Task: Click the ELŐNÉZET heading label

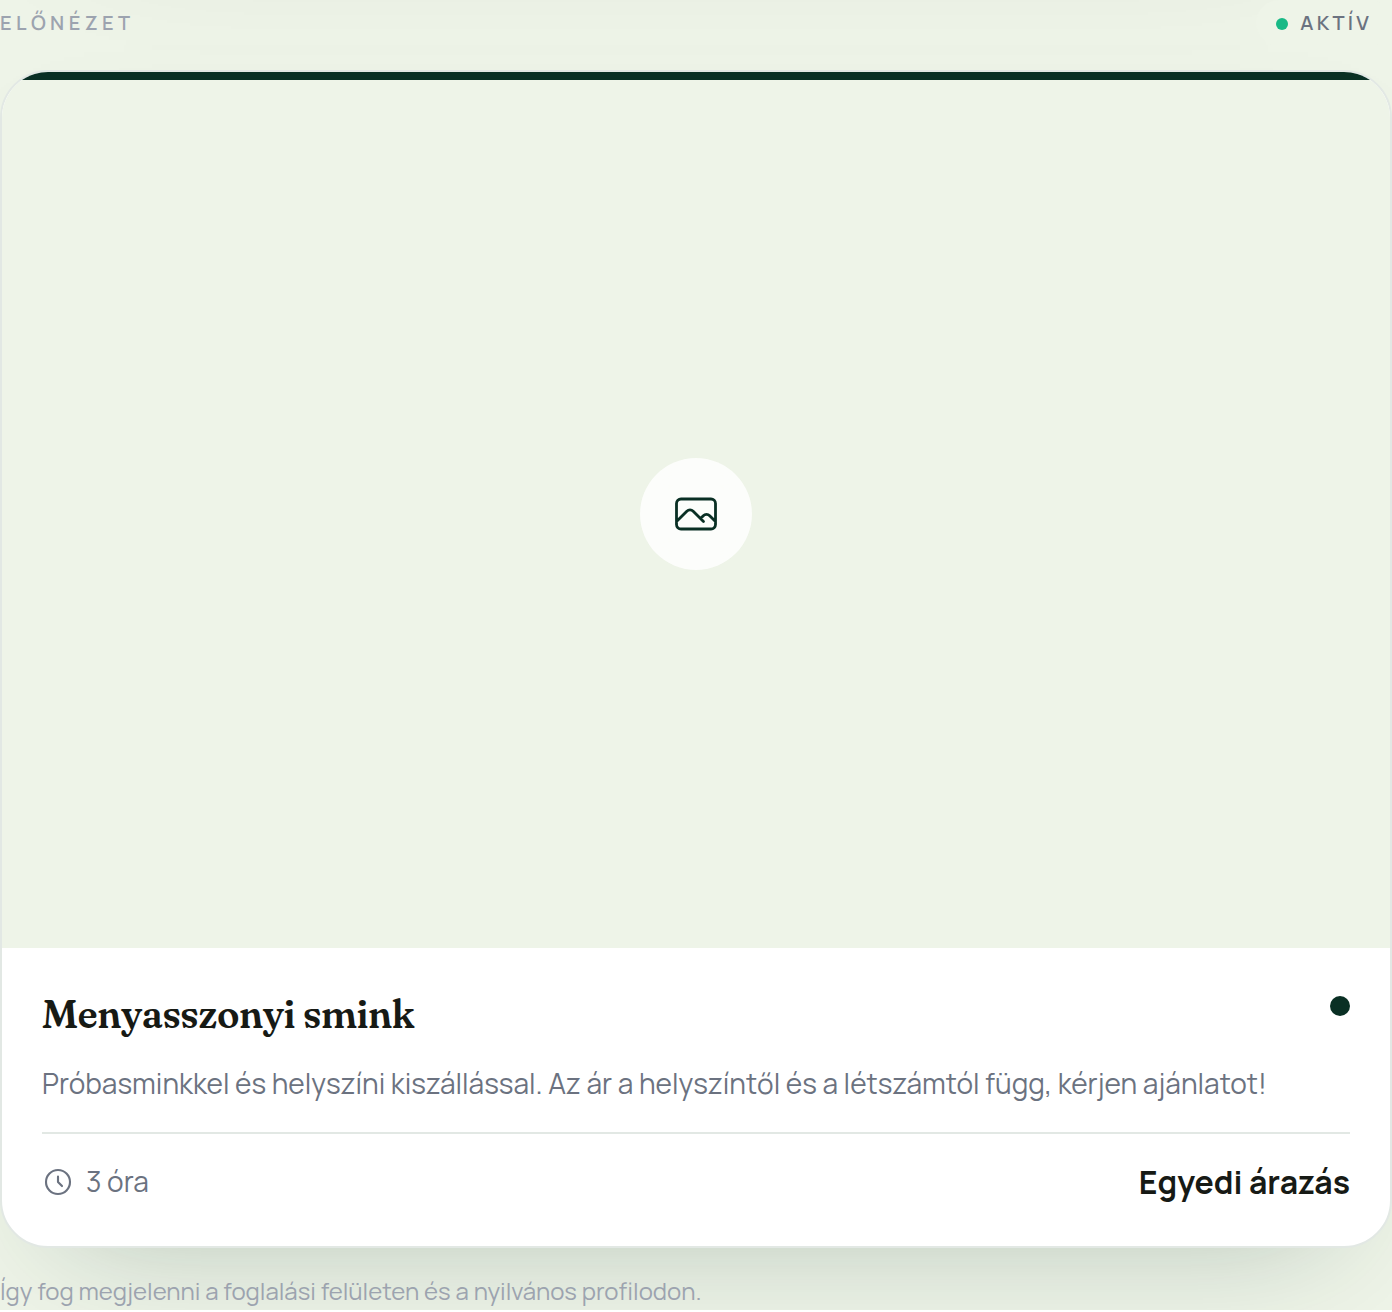Action: tap(66, 23)
